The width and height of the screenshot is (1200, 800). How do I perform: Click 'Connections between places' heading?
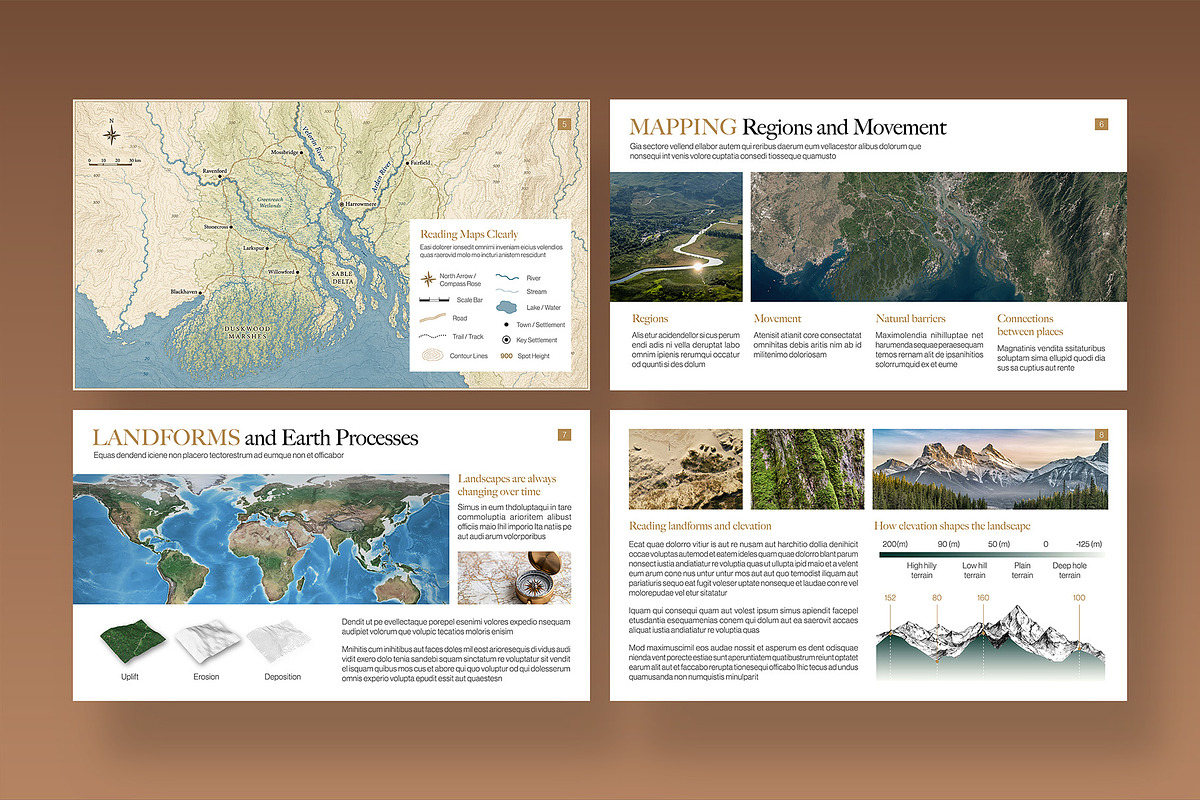coord(1030,325)
